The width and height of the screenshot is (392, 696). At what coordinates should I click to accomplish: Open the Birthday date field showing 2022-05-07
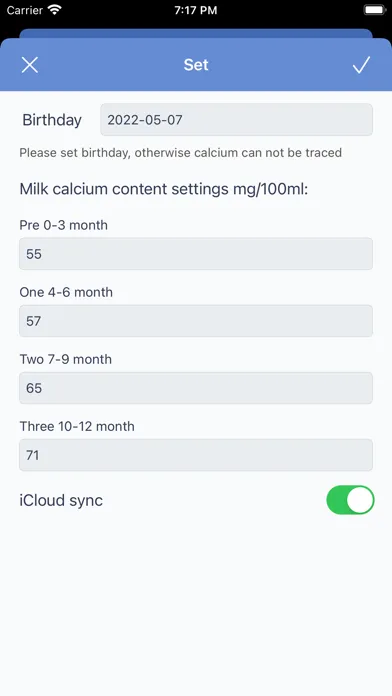pyautogui.click(x=236, y=119)
